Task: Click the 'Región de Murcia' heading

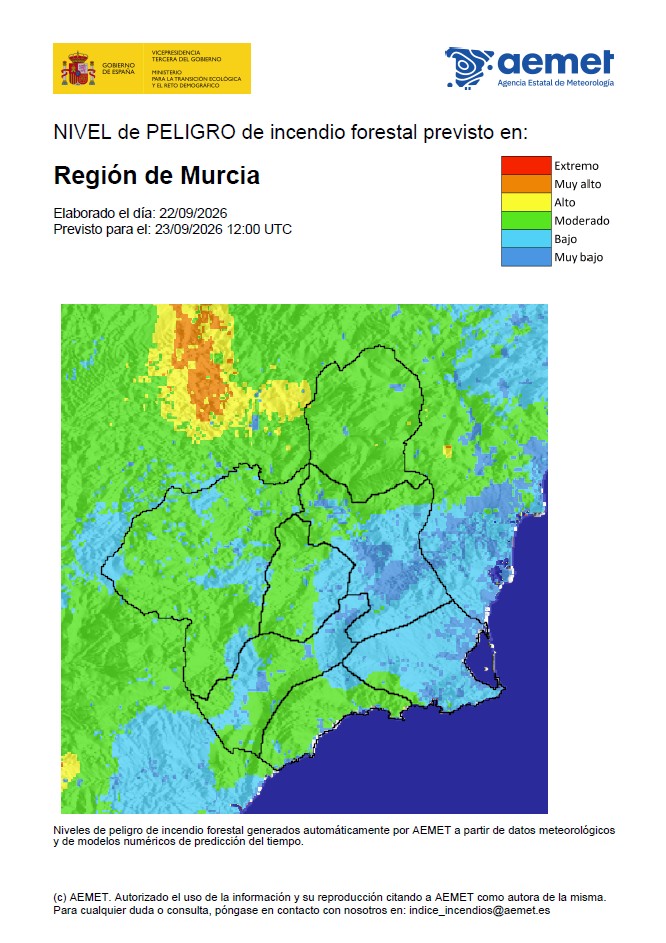Action: pos(156,176)
